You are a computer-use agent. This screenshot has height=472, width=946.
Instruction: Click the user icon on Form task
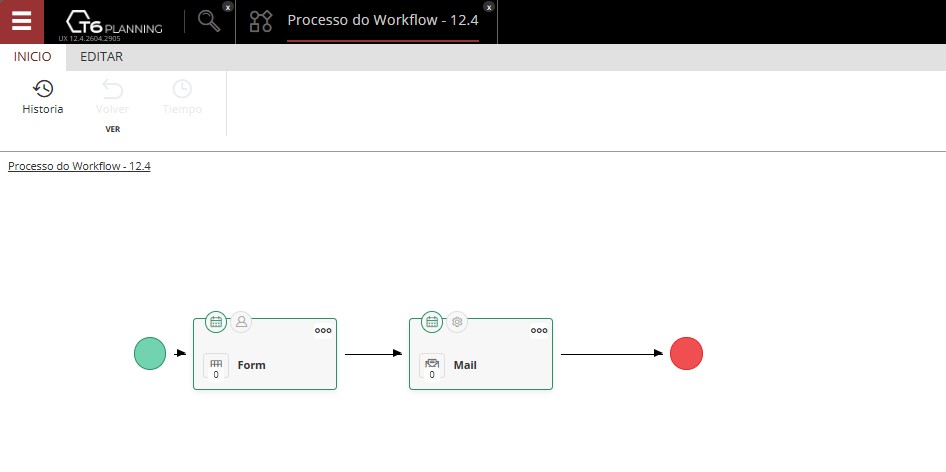241,322
